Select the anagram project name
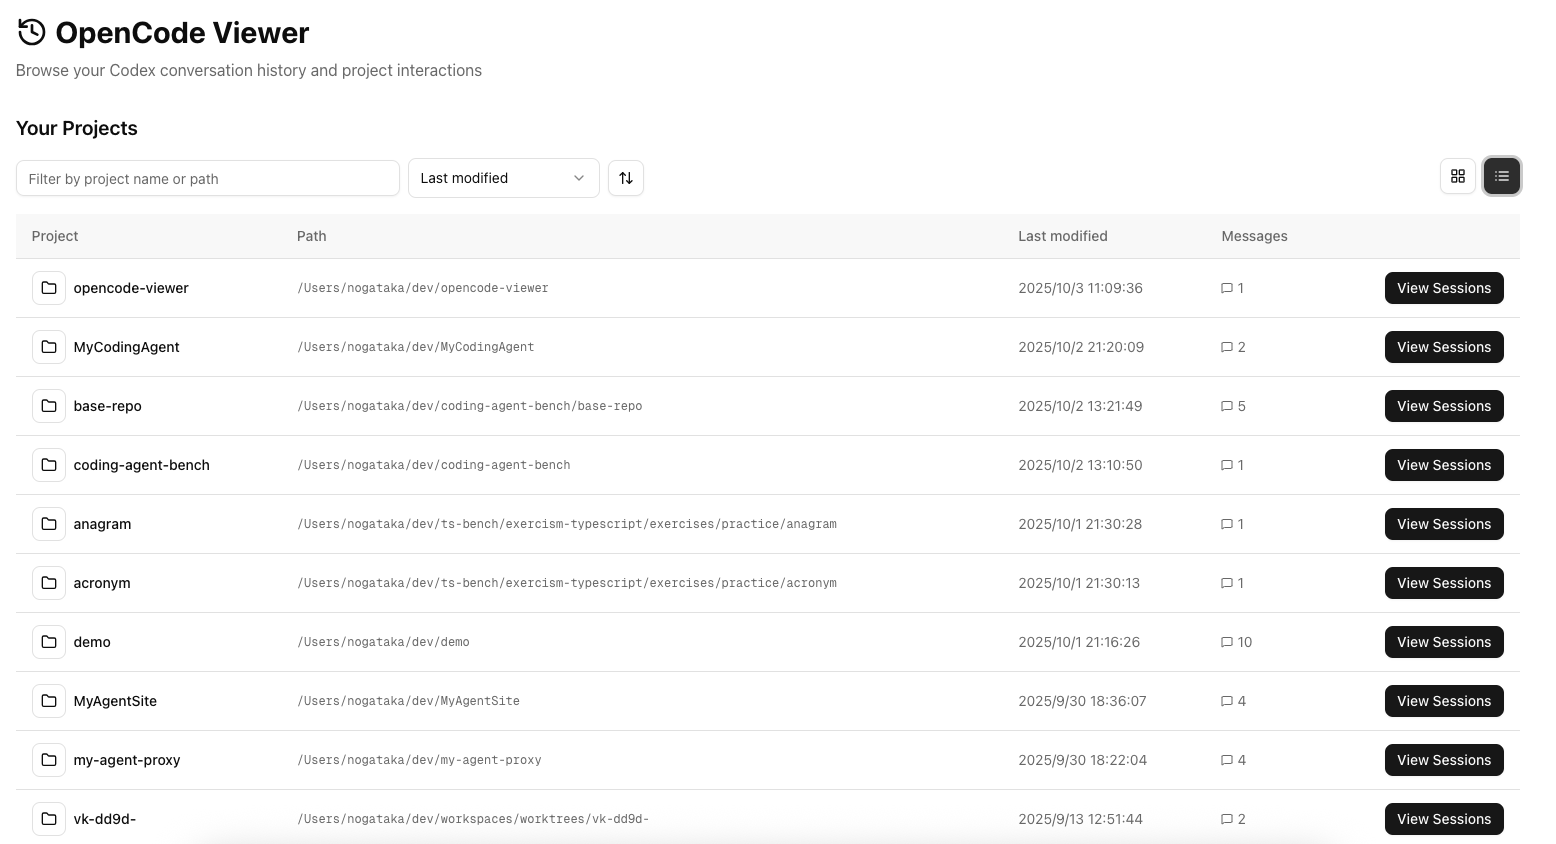Viewport: 1556px width, 844px height. (102, 524)
